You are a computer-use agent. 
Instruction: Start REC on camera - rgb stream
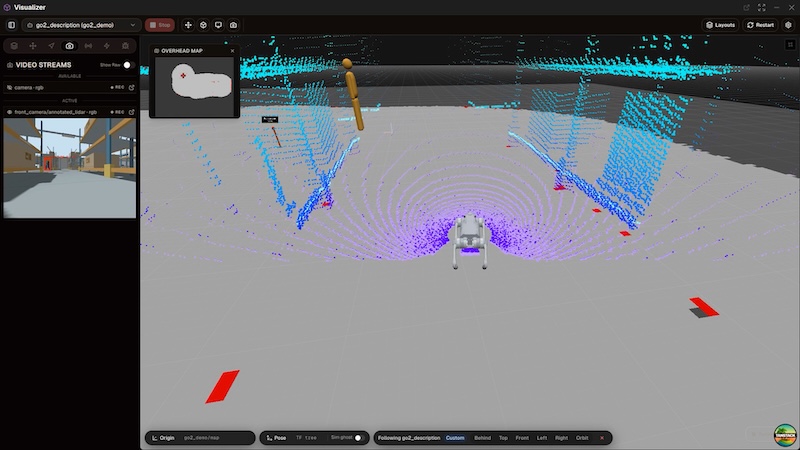click(118, 87)
